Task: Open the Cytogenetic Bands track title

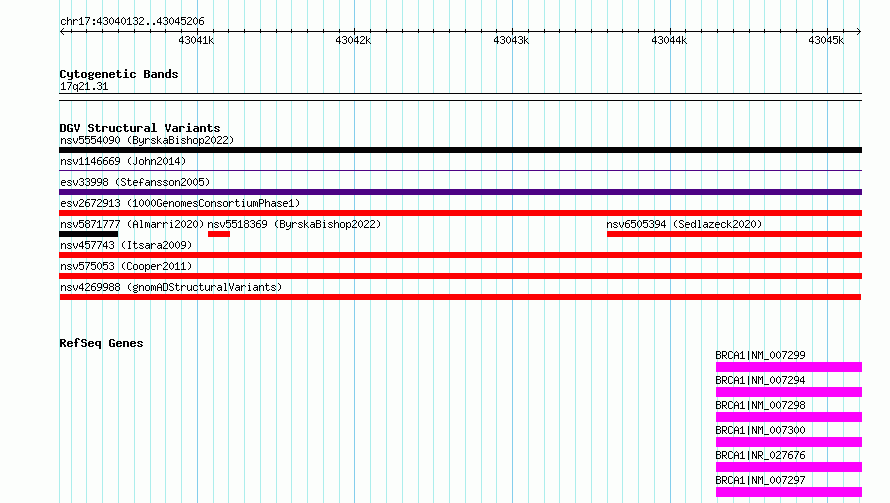Action: pyautogui.click(x=119, y=74)
